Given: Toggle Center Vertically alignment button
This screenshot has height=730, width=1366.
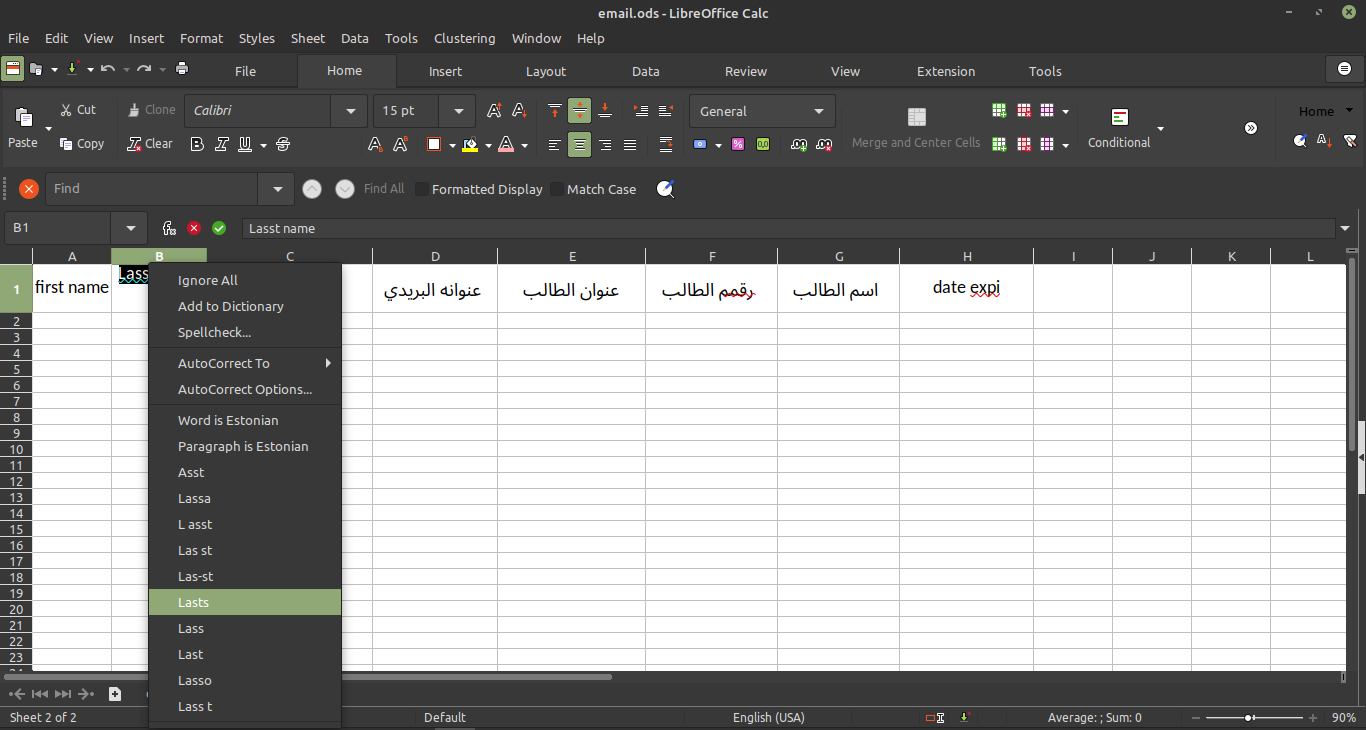Looking at the screenshot, I should (x=579, y=111).
